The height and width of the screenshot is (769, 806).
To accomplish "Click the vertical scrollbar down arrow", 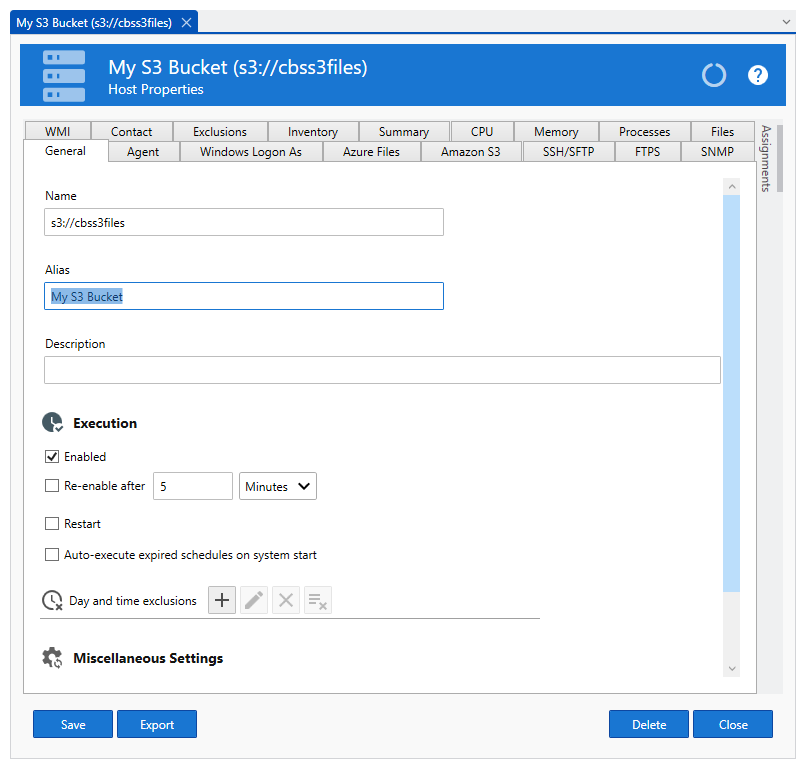I will [x=731, y=668].
